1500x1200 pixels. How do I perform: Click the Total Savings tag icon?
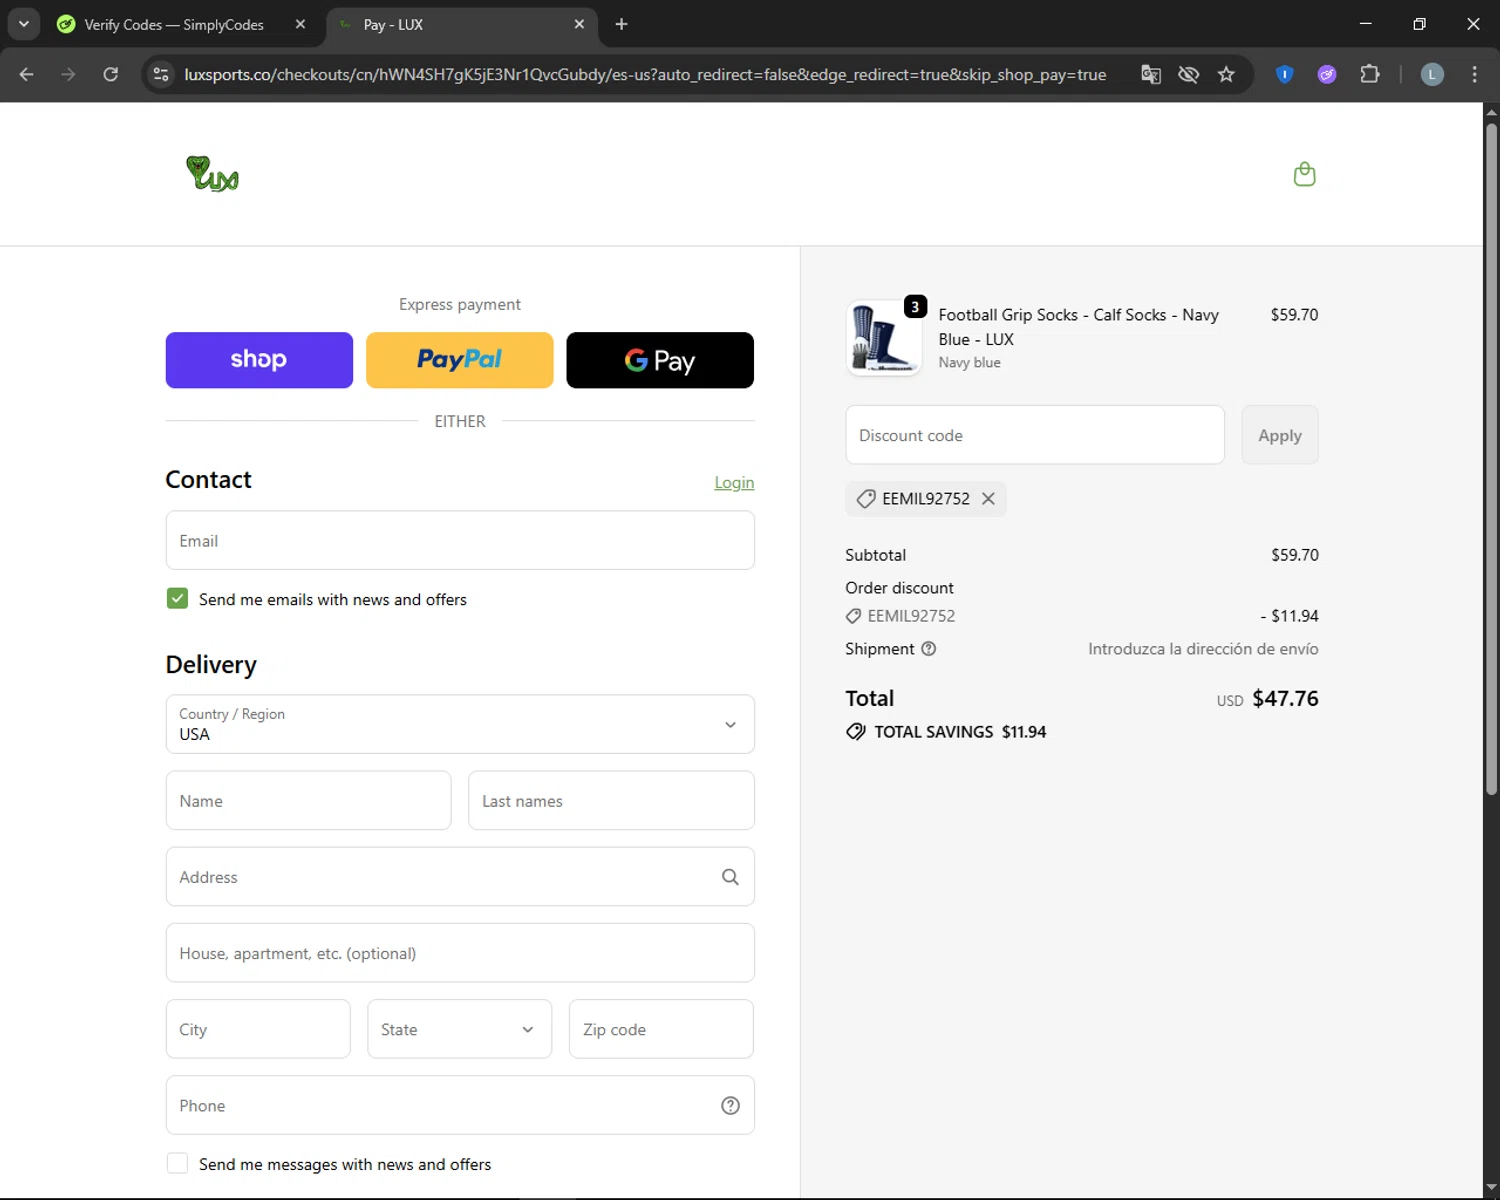856,732
